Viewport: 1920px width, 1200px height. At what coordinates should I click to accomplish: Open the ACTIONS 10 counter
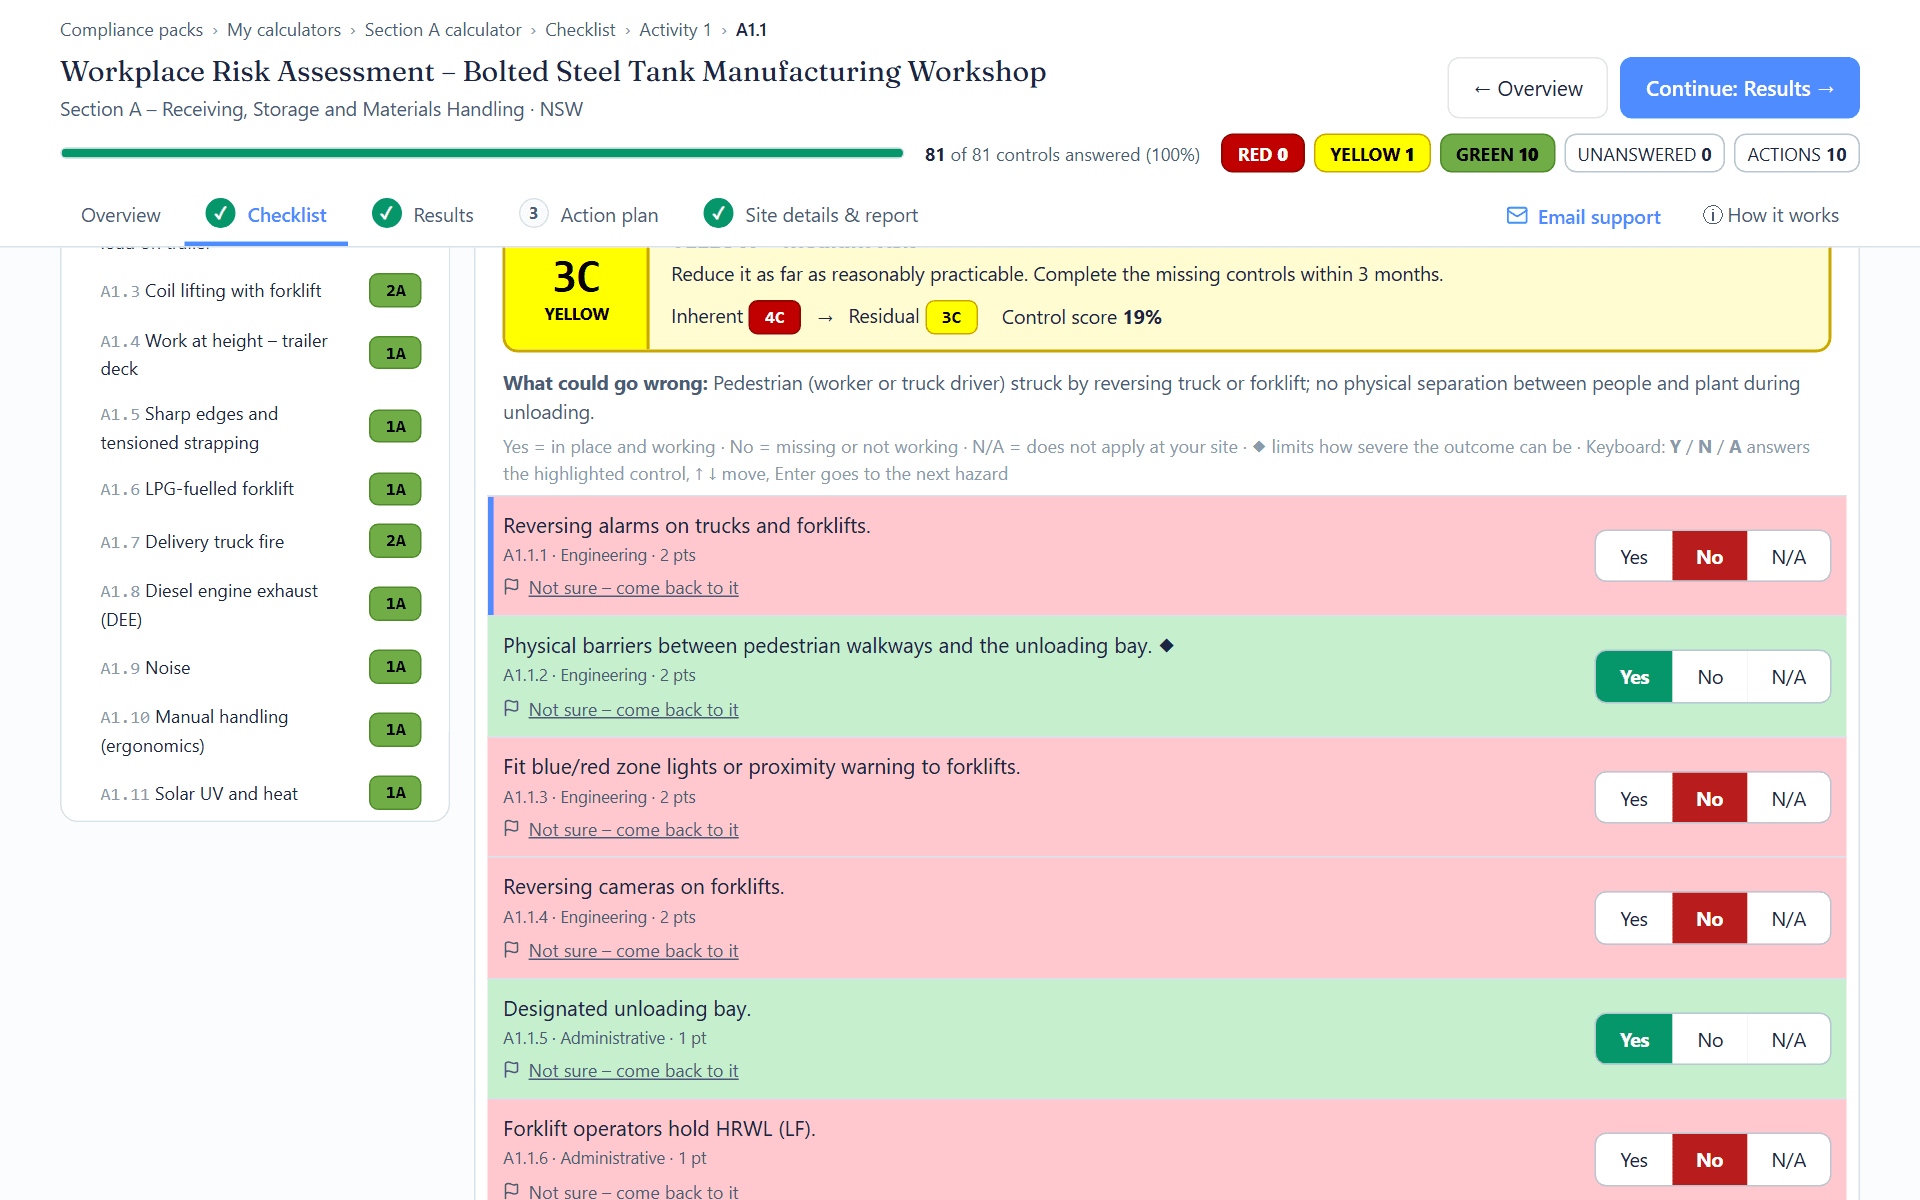tap(1797, 154)
